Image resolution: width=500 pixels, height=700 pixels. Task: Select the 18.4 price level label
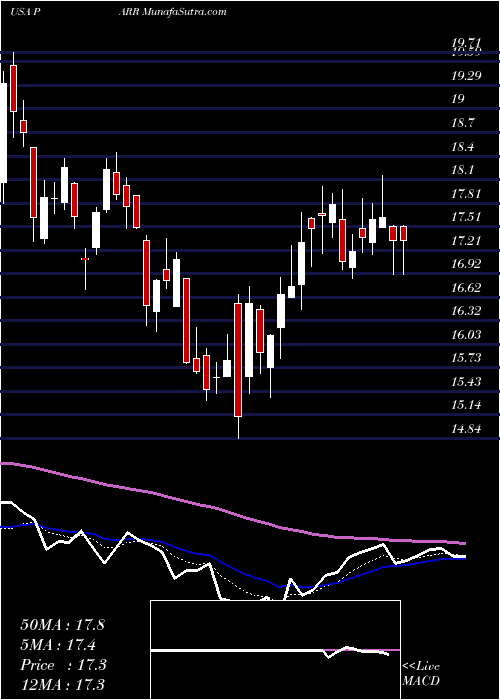click(x=463, y=146)
